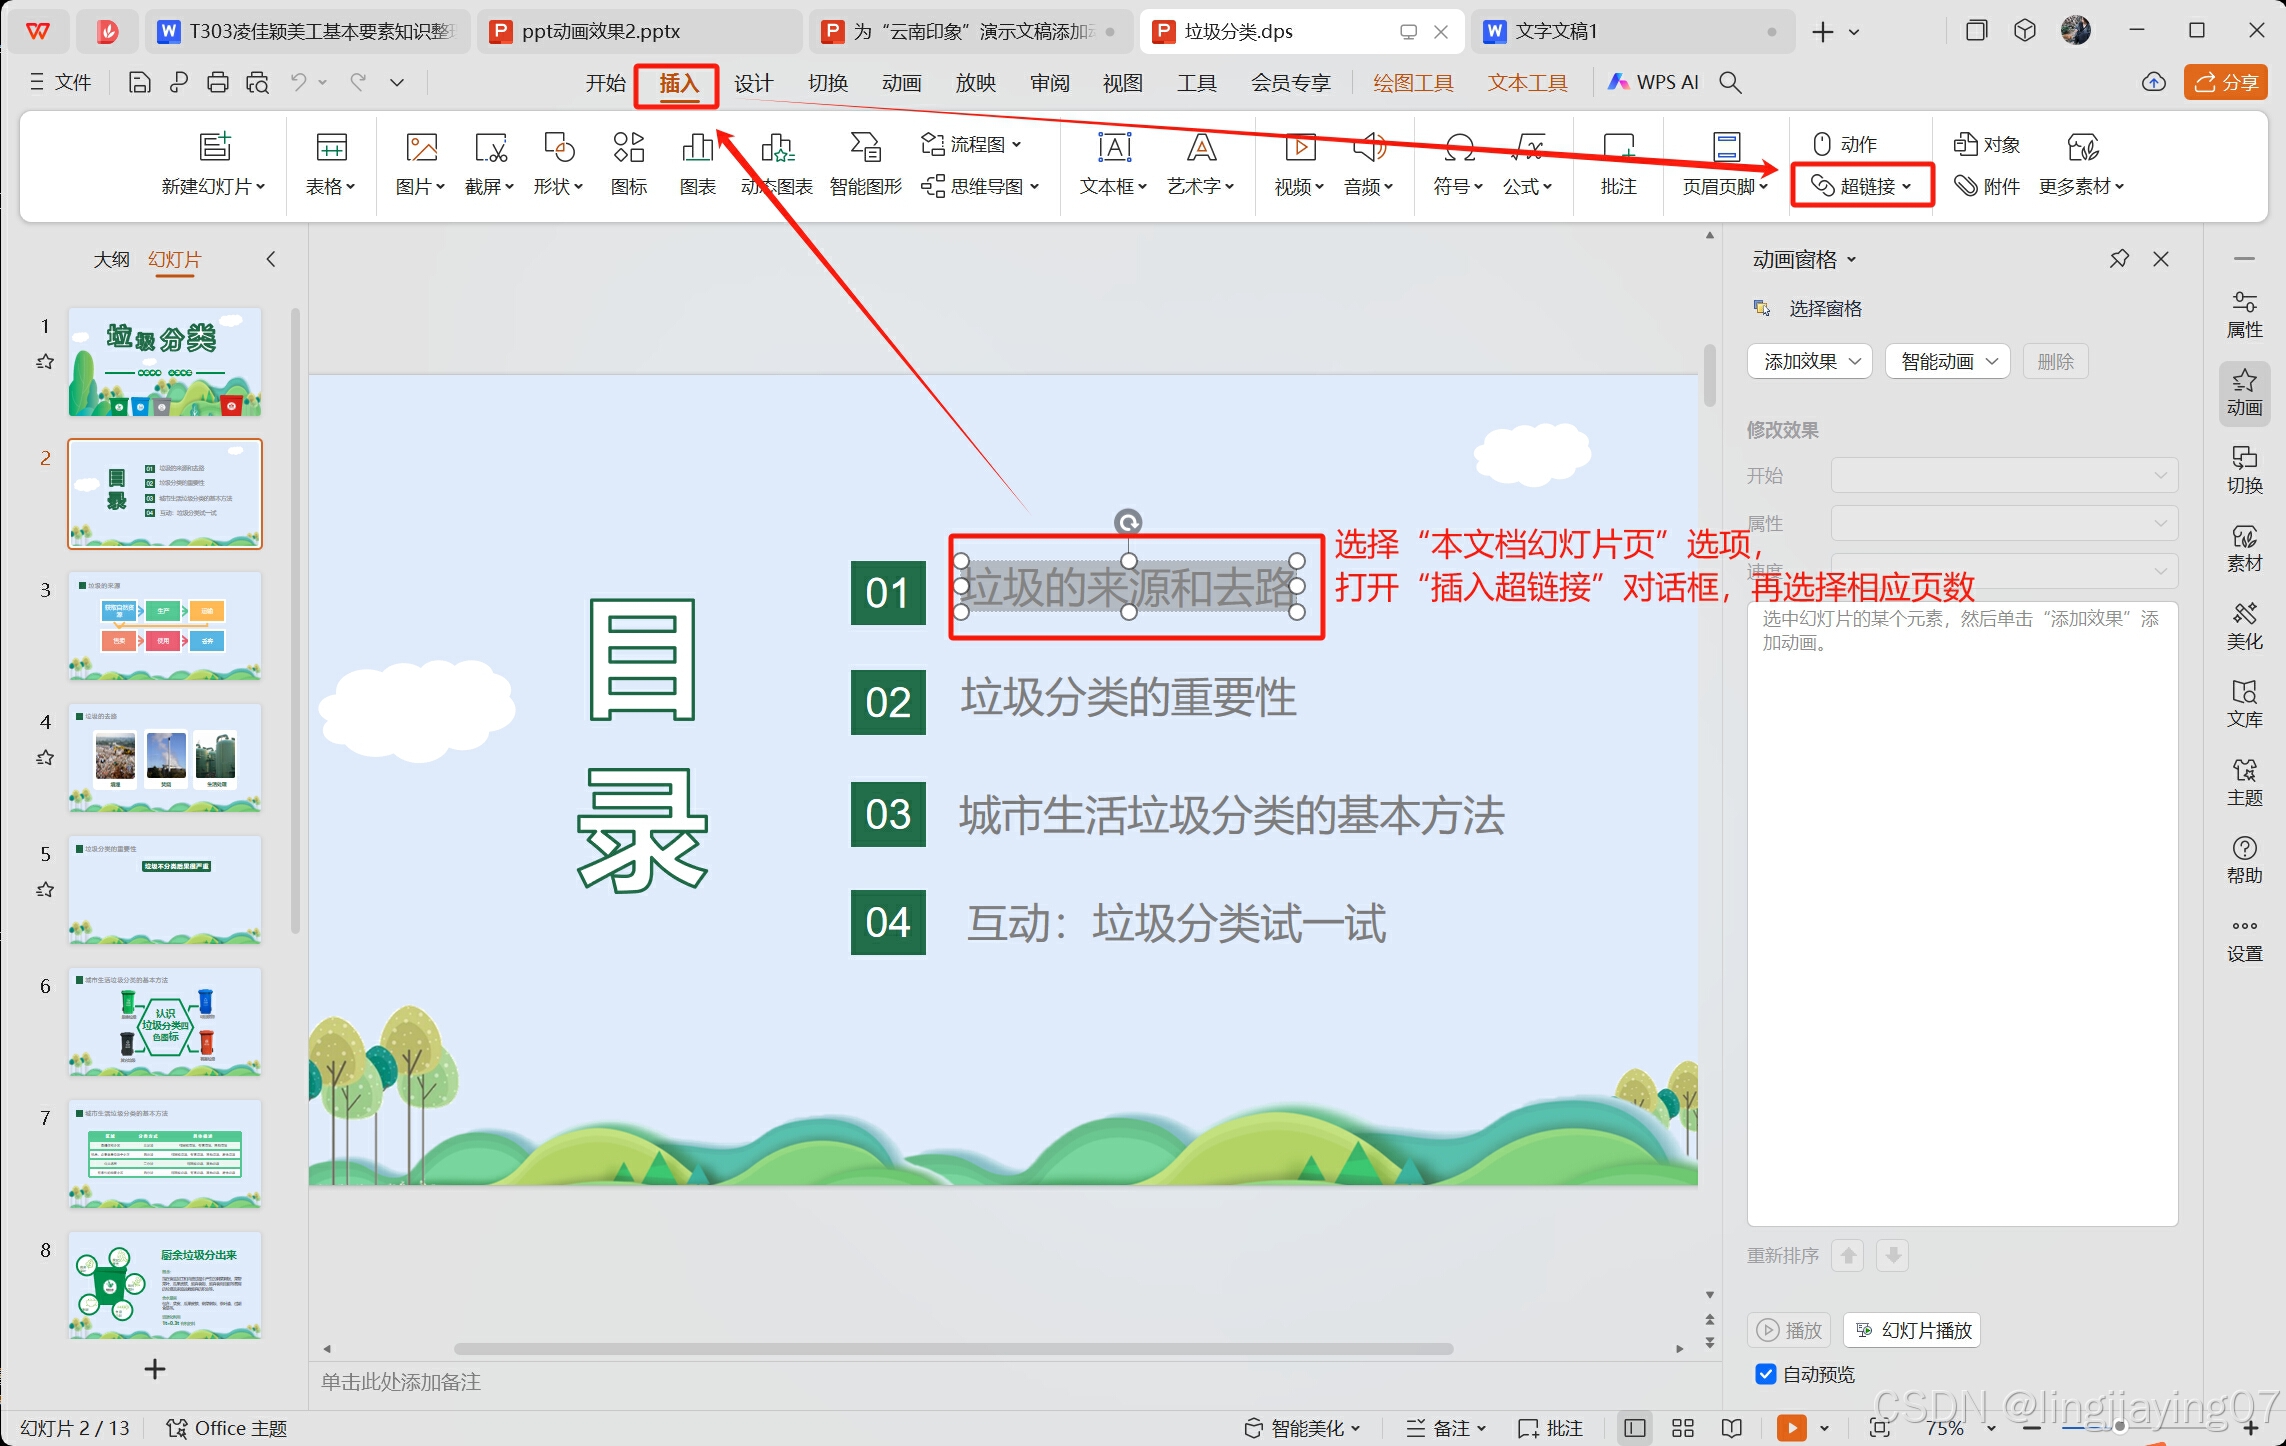Select slide 6 thumbnail
This screenshot has height=1446, width=2286.
(165, 1022)
